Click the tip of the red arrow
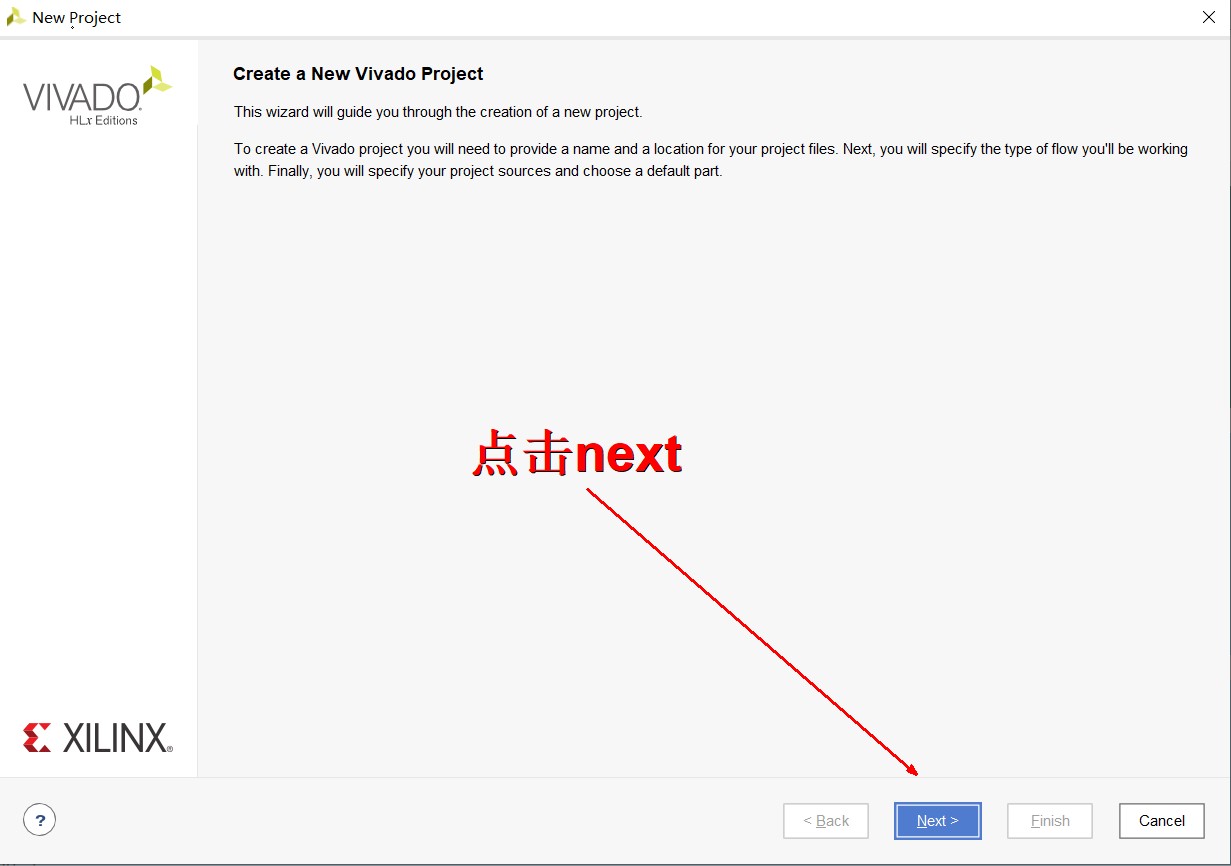This screenshot has height=866, width=1231. click(x=916, y=773)
